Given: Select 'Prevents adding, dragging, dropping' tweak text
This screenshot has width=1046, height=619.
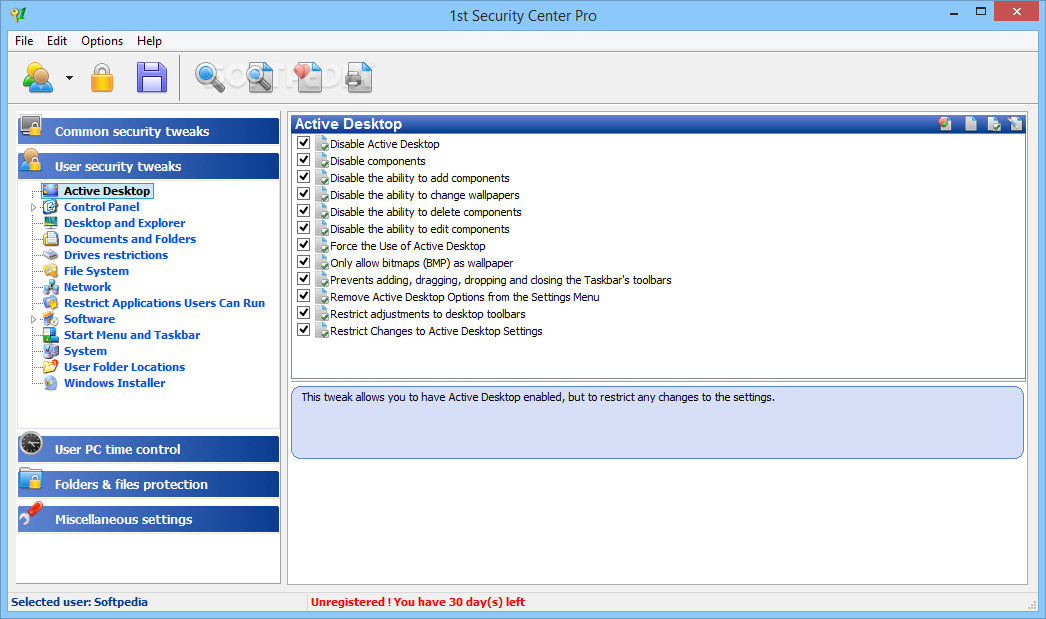Looking at the screenshot, I should click(x=500, y=280).
